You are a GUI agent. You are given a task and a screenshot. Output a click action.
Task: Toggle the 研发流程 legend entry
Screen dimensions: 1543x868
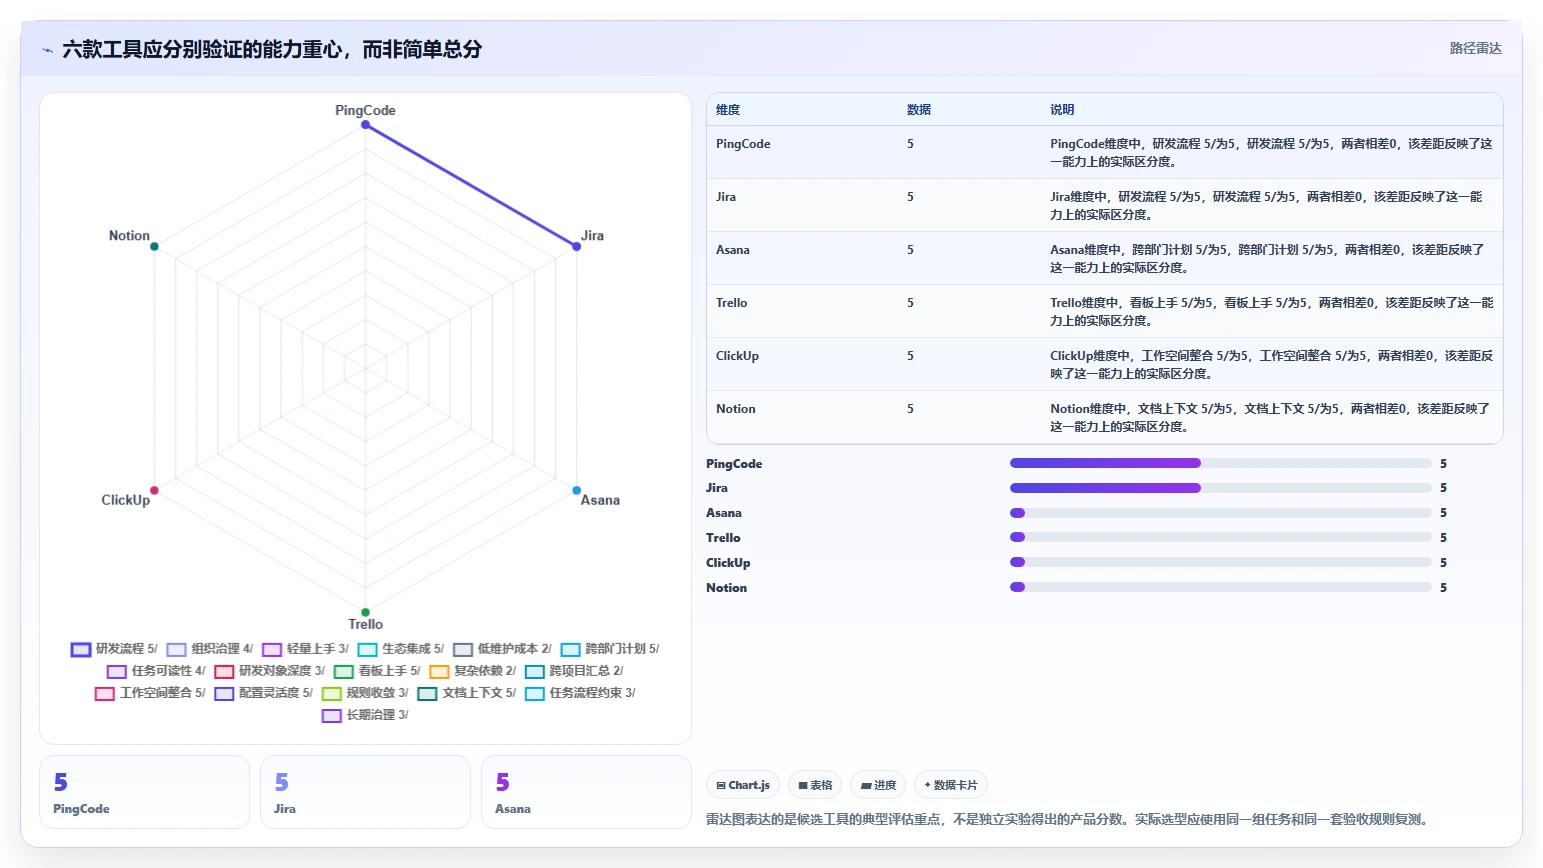point(114,649)
